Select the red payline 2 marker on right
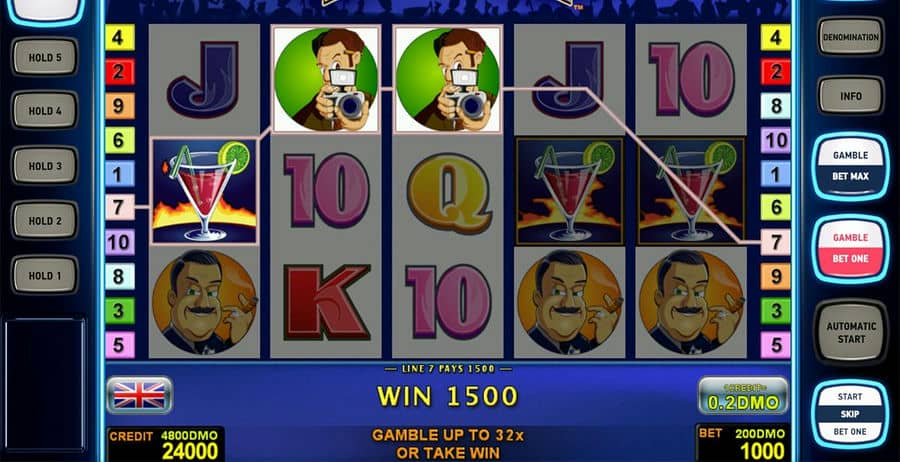 775,72
